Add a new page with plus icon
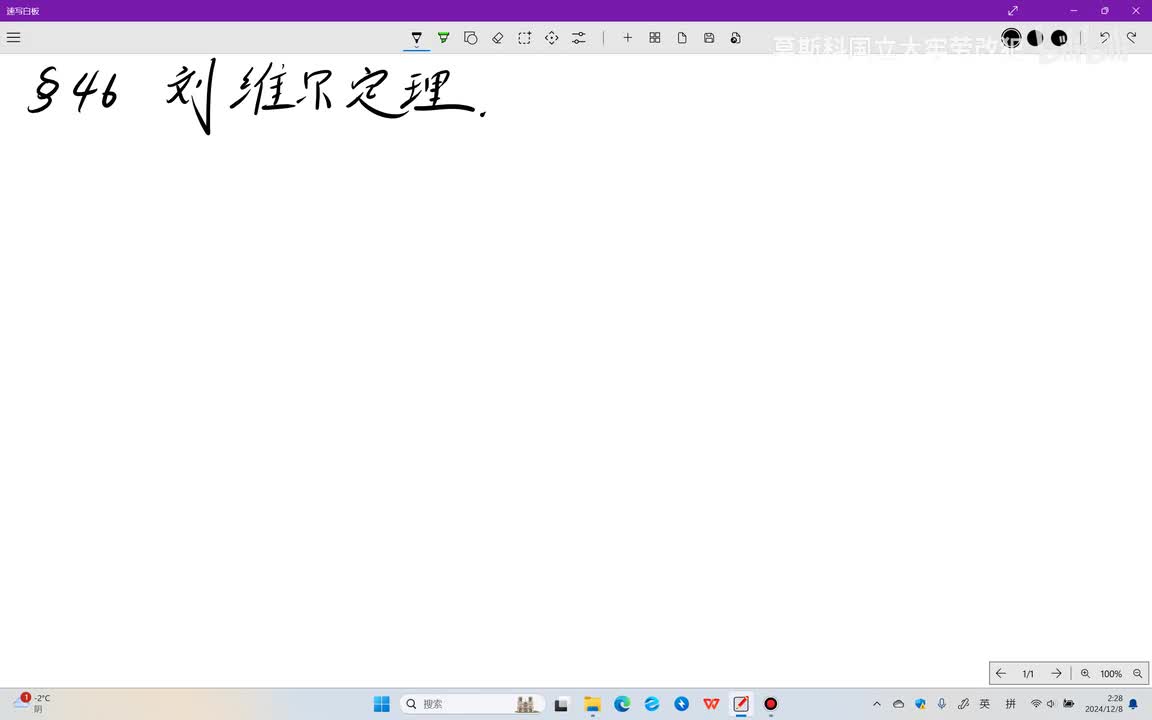1152x720 pixels. pos(627,37)
